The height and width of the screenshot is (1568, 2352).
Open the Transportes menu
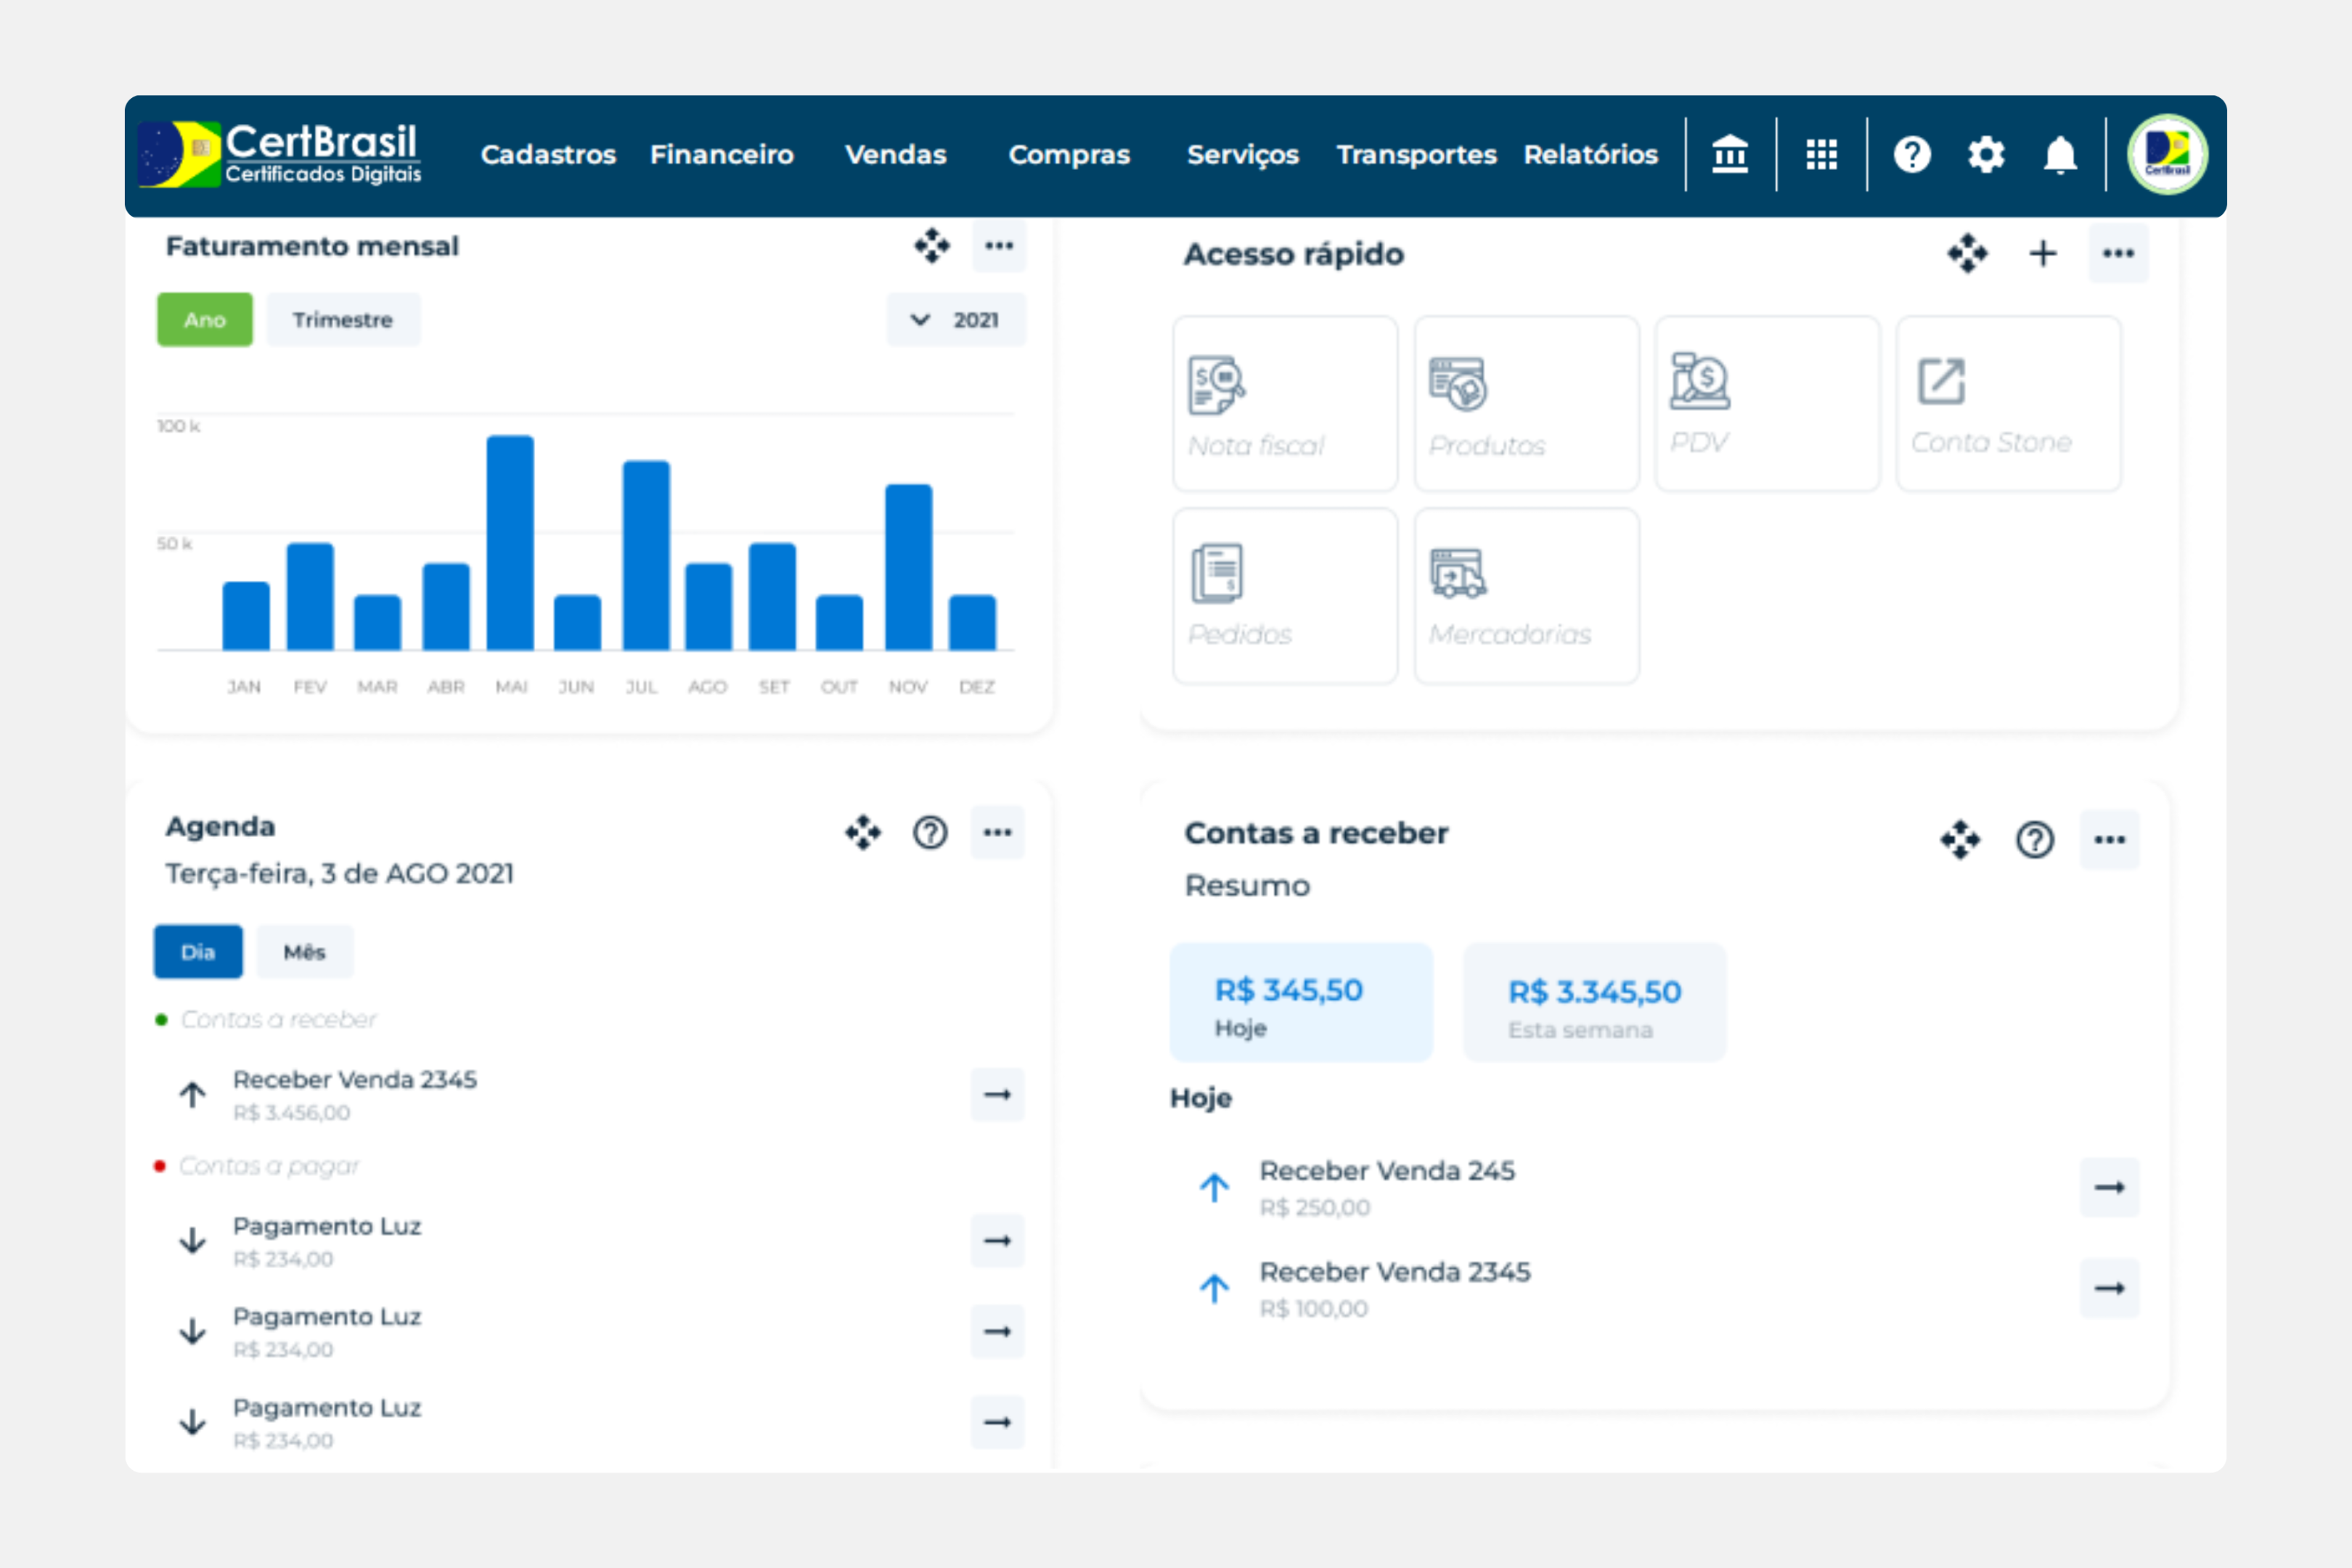click(1417, 155)
